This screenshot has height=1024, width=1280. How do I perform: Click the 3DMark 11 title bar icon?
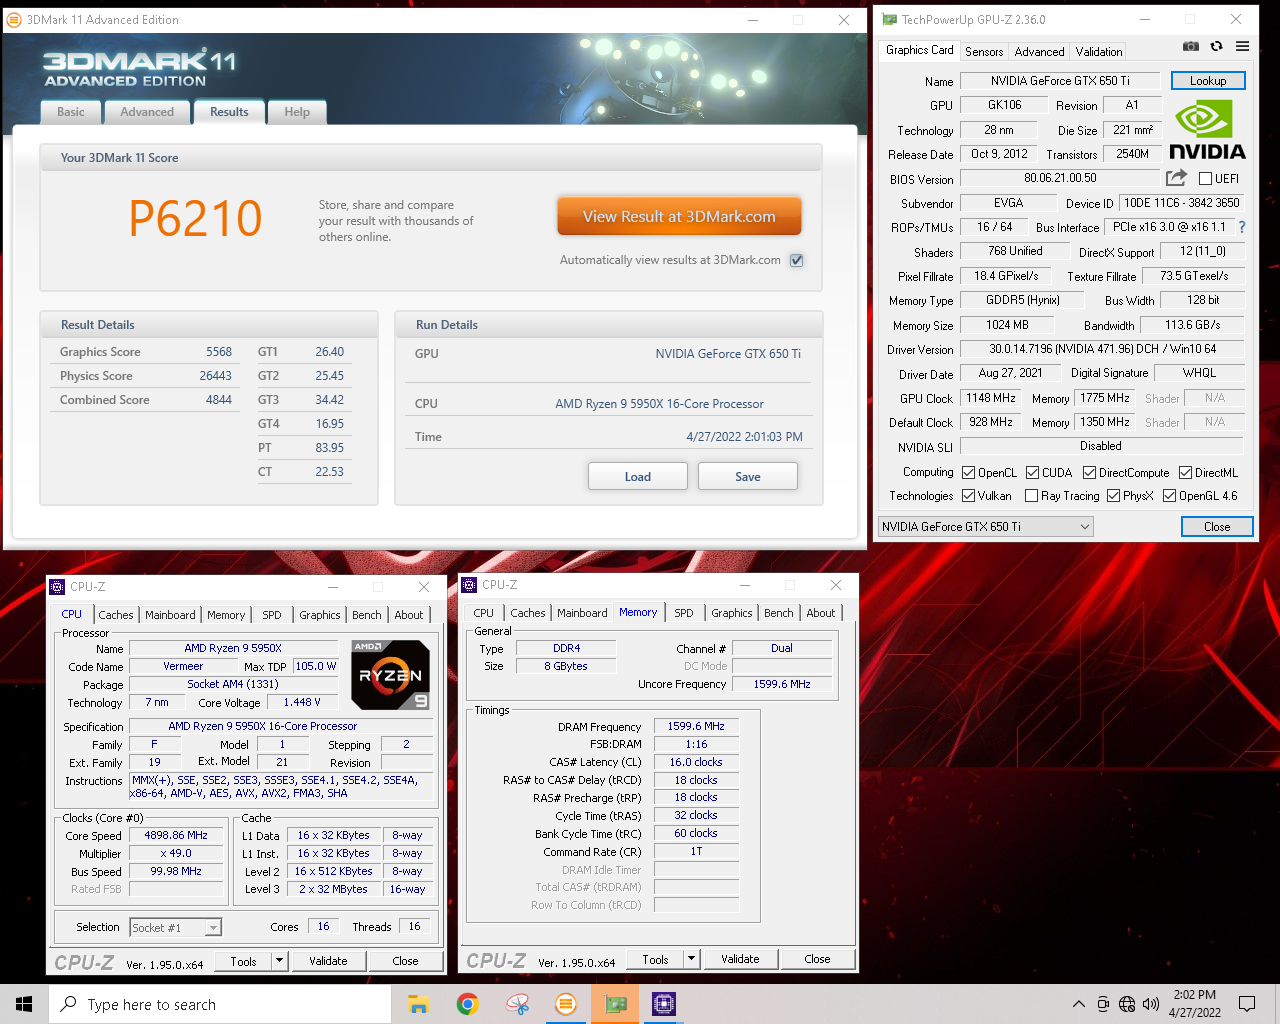coord(14,19)
